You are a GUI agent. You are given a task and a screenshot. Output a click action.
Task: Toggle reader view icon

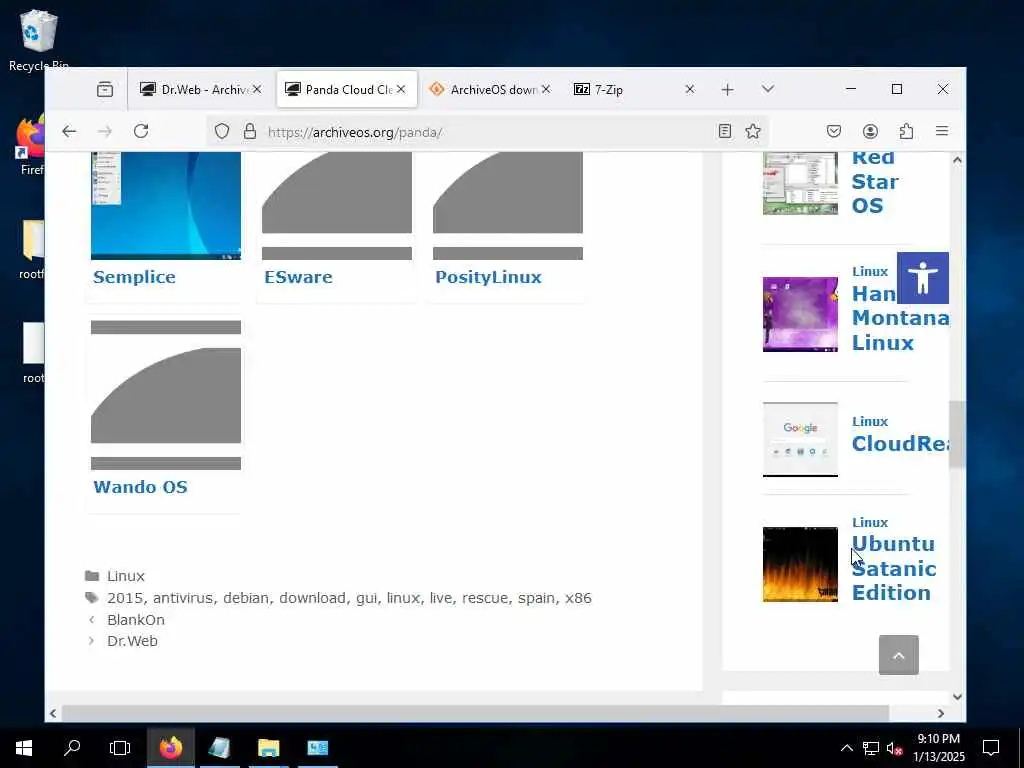point(725,131)
